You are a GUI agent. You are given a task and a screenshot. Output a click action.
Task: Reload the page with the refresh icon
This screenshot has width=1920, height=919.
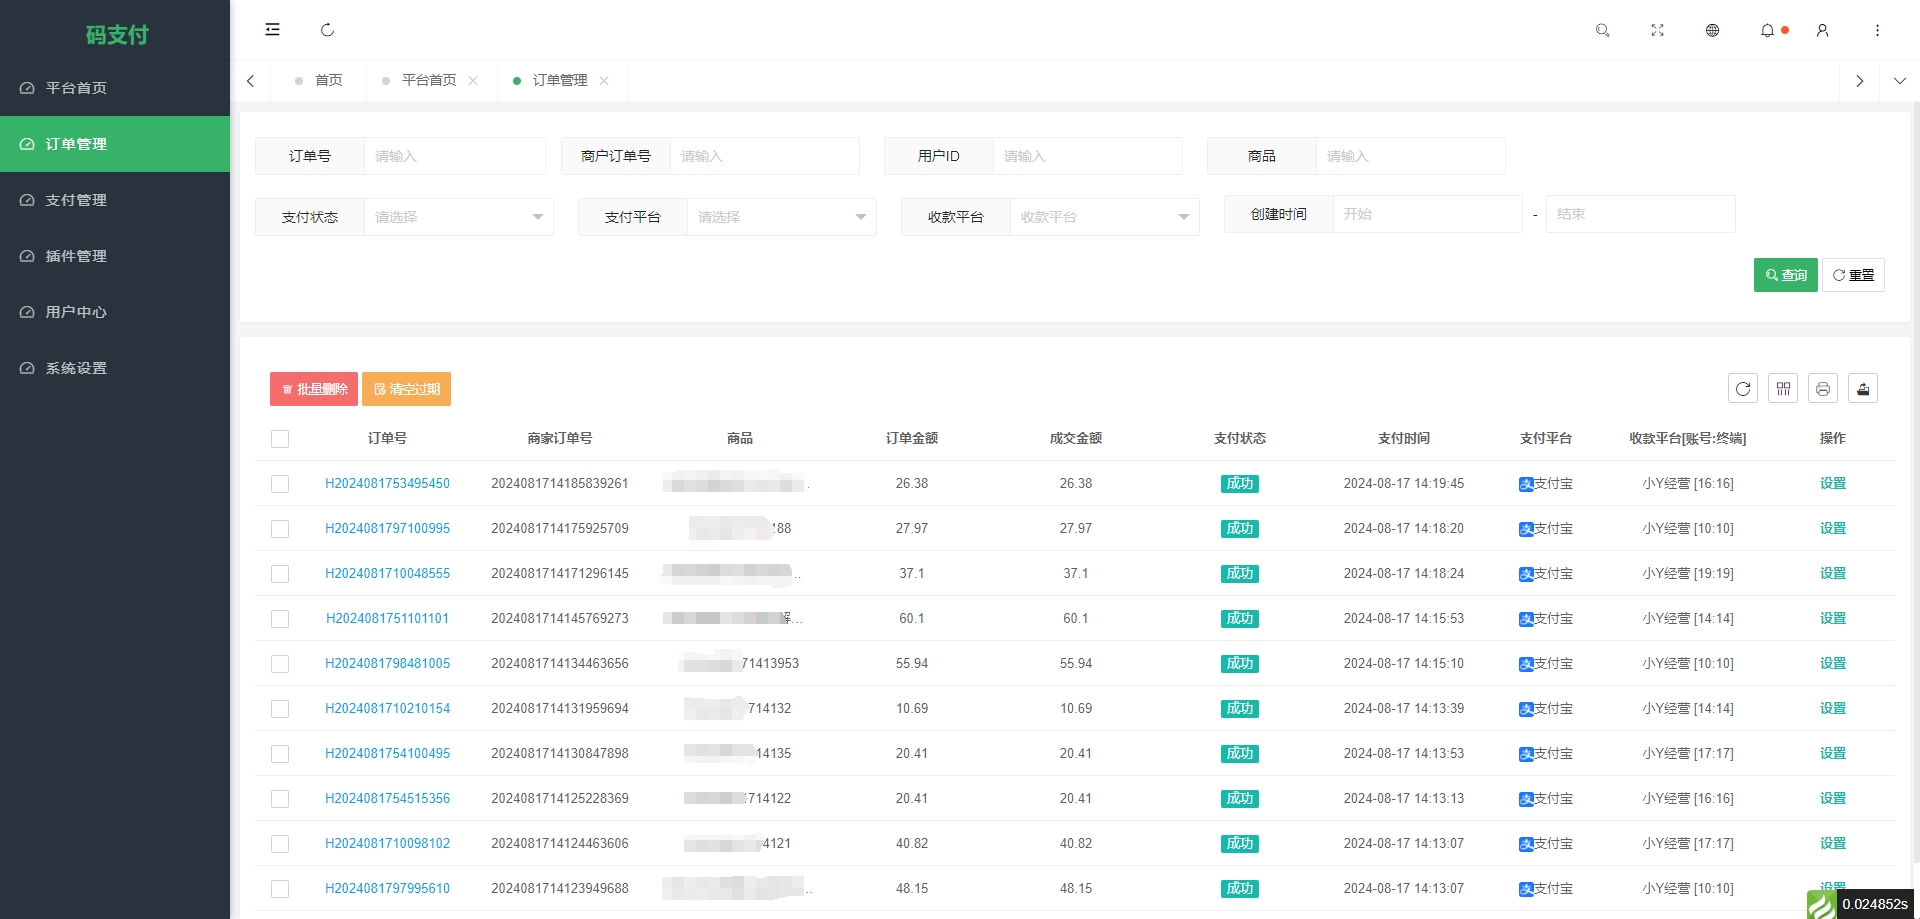[x=327, y=30]
